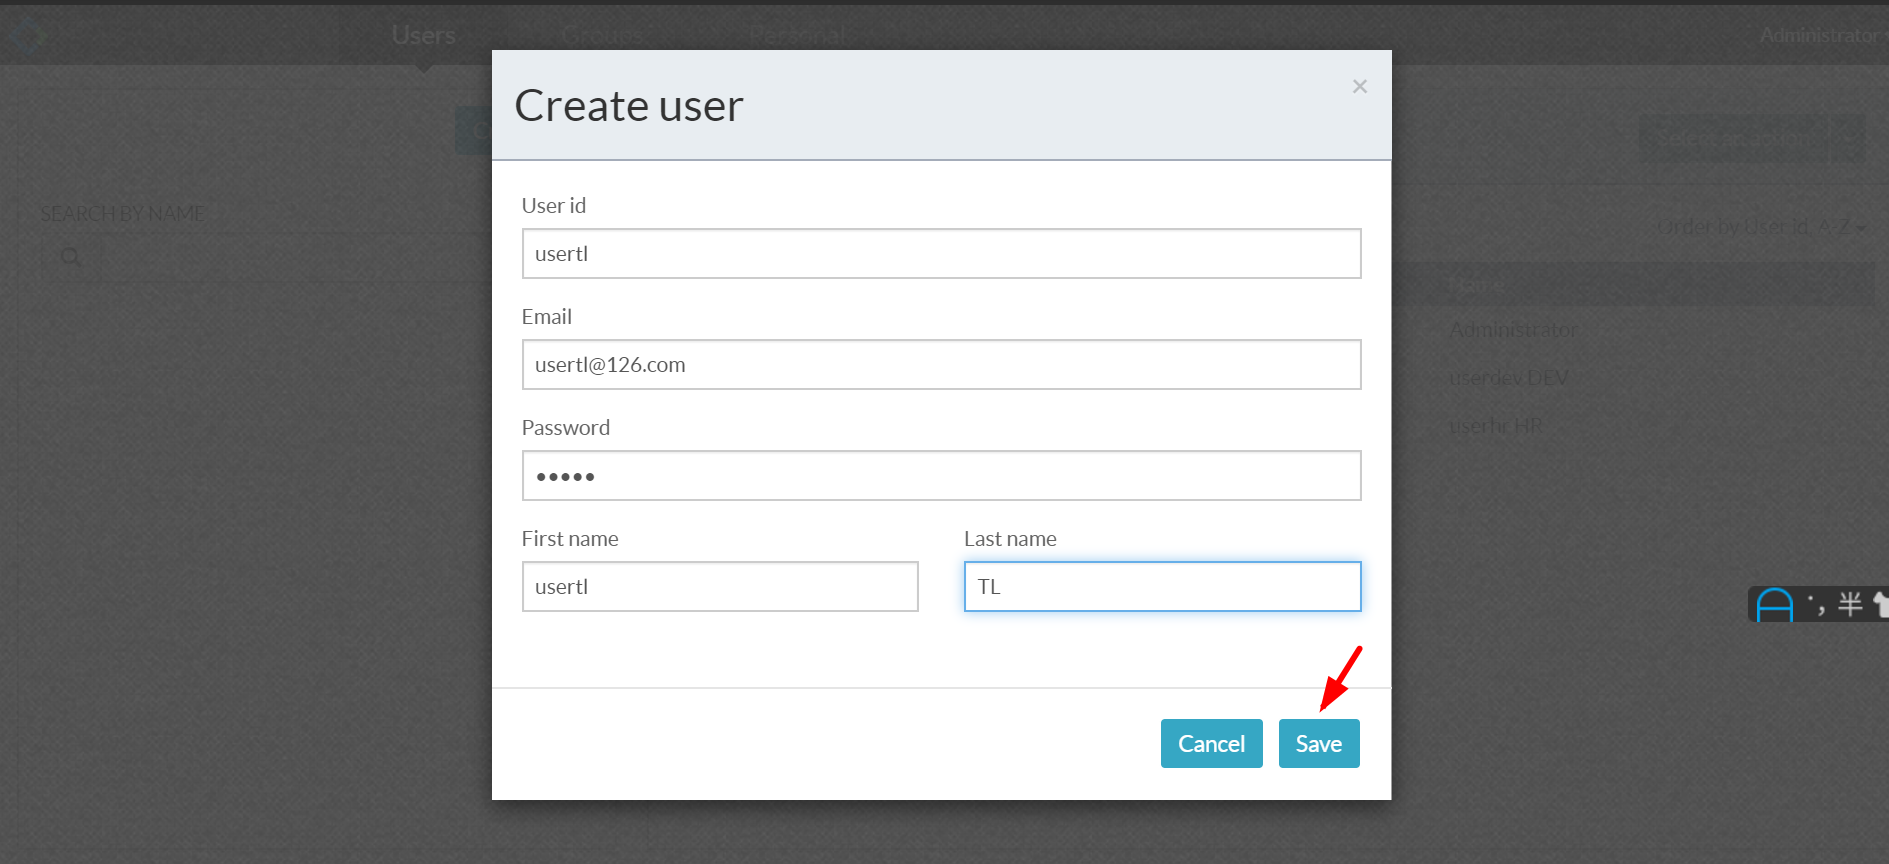Cancel the user creation
The width and height of the screenshot is (1889, 864).
1211,744
